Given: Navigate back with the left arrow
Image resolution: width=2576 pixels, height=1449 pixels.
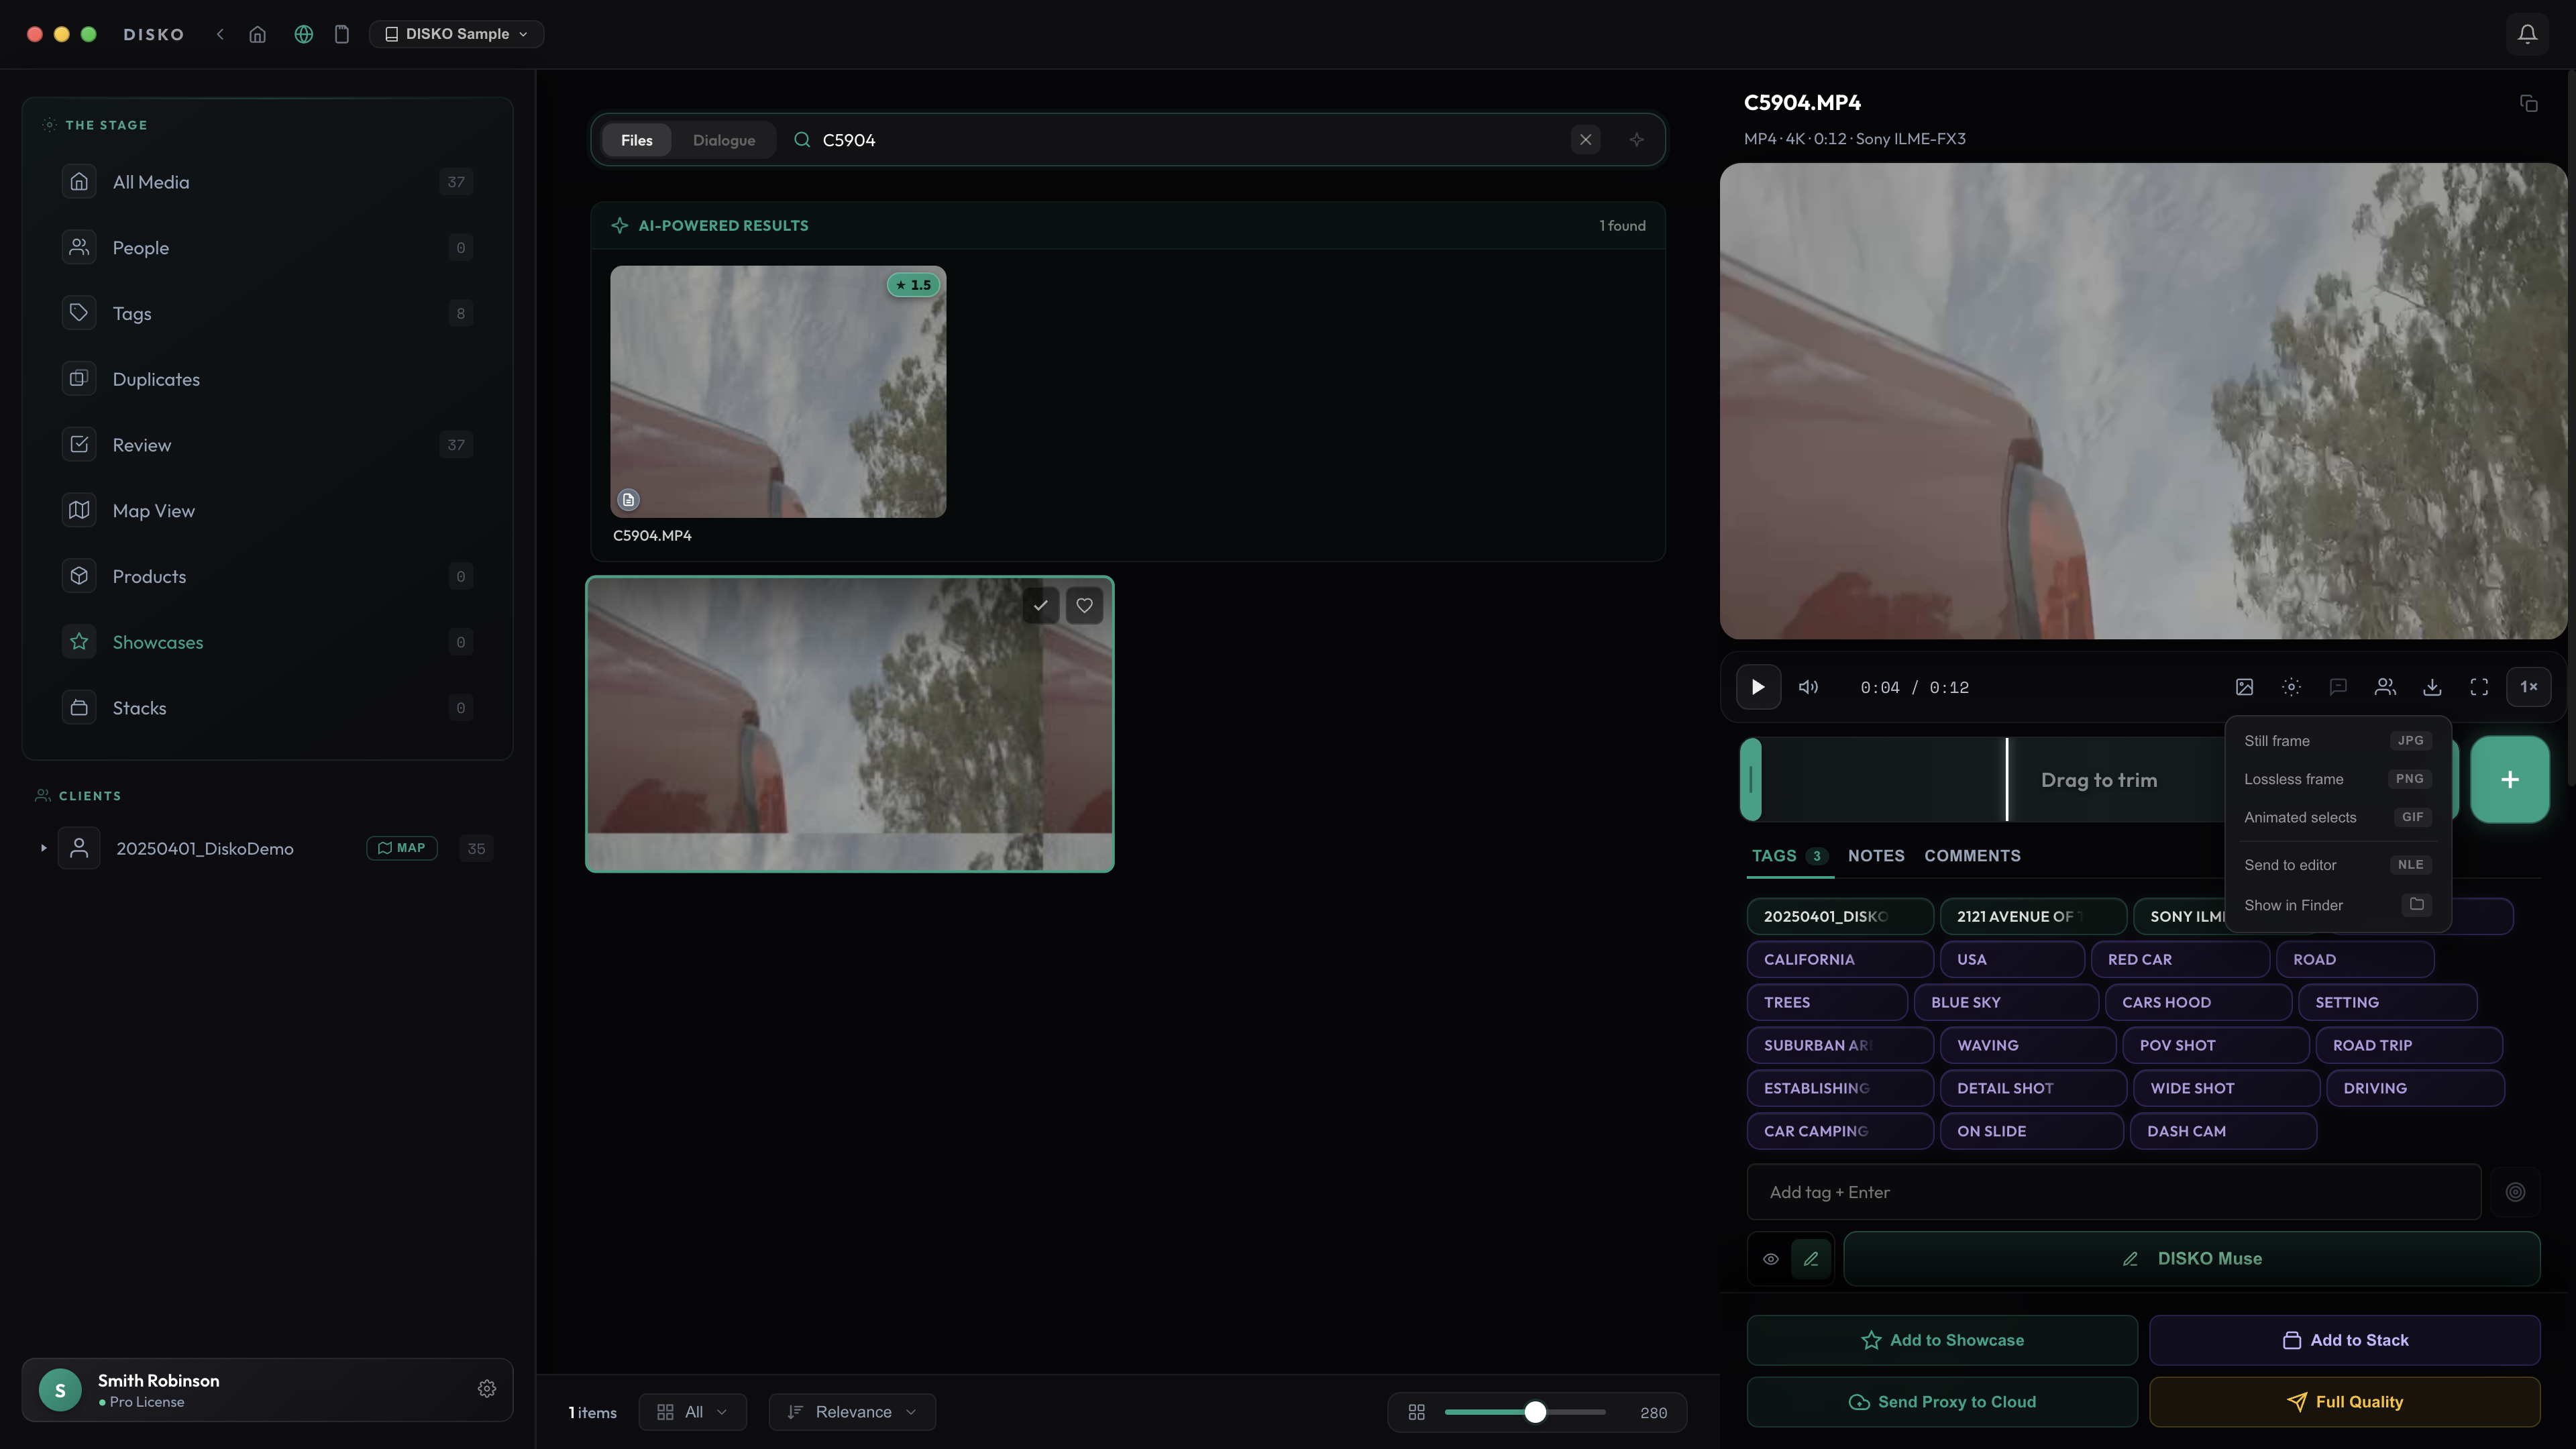Looking at the screenshot, I should pos(220,34).
